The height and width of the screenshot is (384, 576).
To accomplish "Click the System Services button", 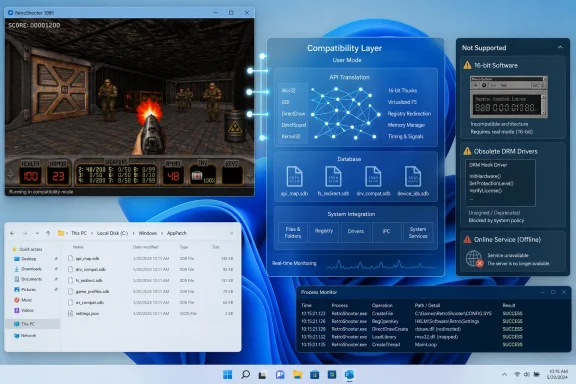I will click(x=418, y=232).
